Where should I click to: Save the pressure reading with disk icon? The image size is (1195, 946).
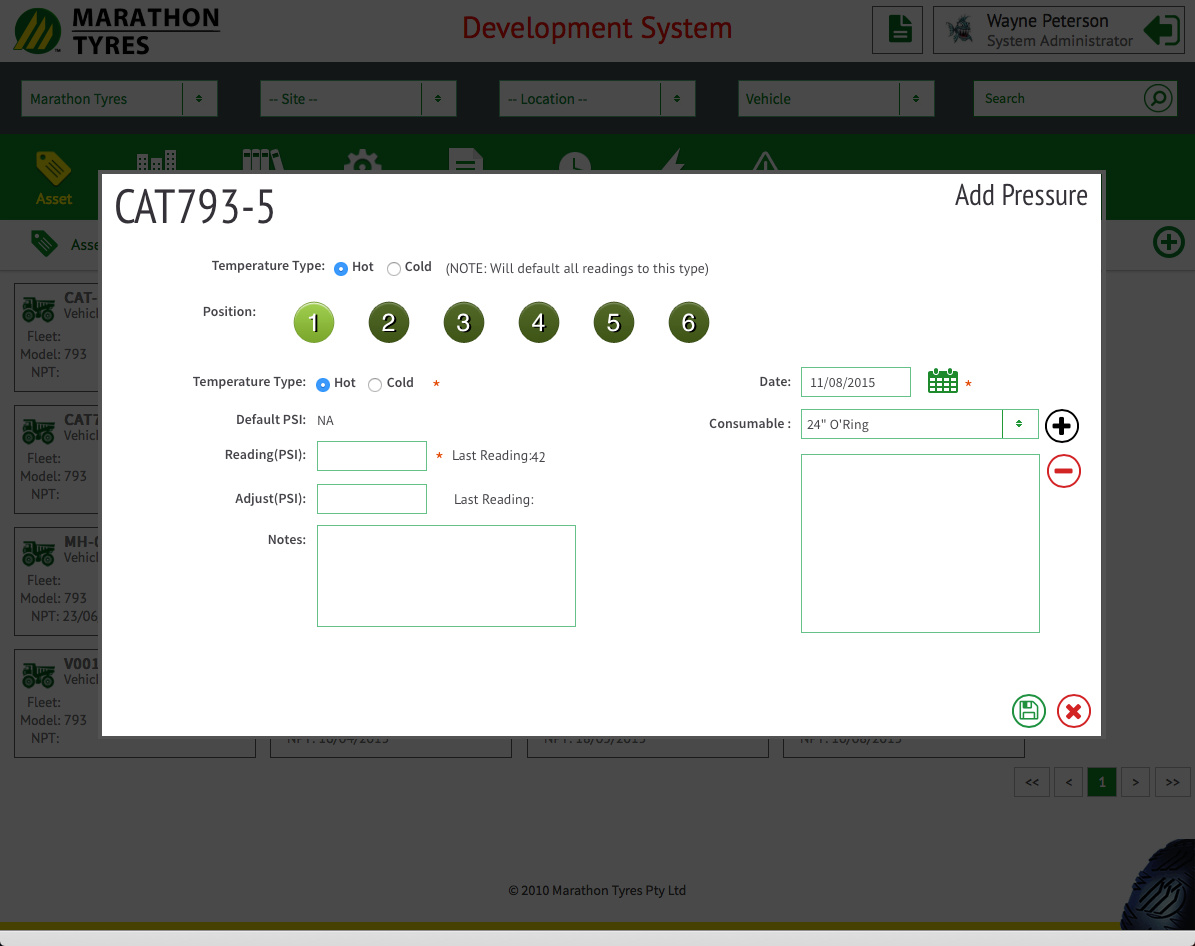pyautogui.click(x=1028, y=711)
